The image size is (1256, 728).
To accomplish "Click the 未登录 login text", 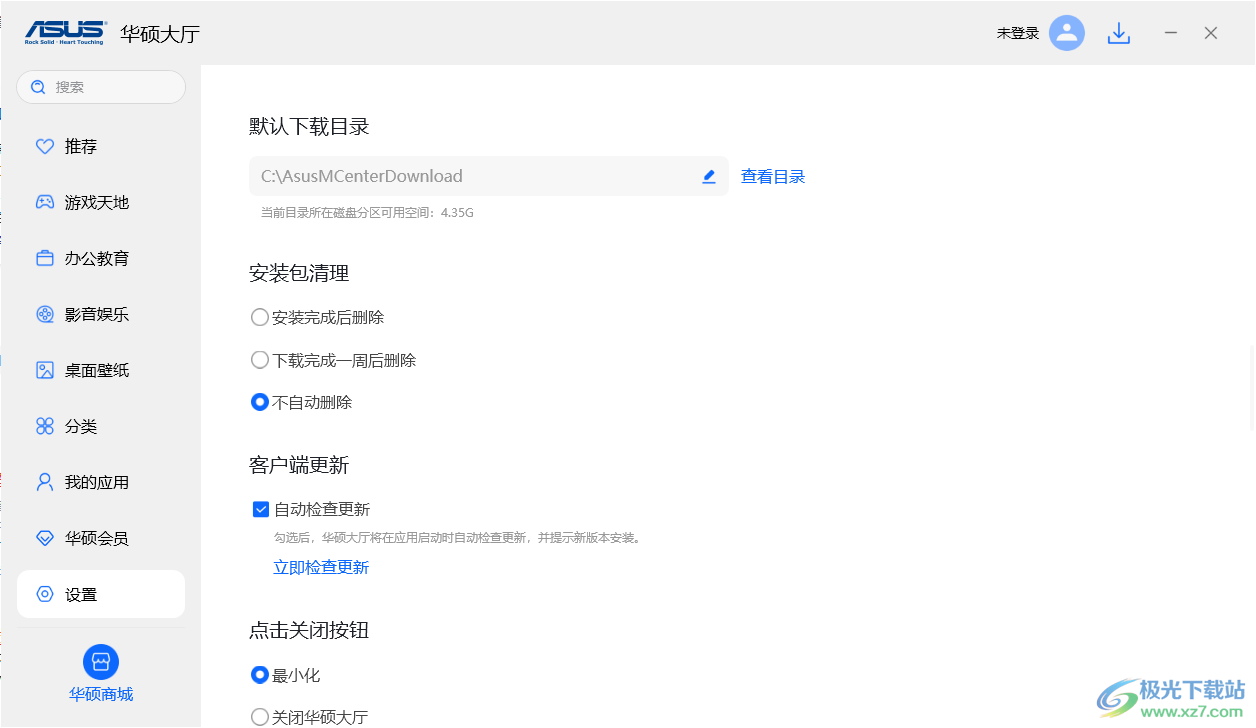I will click(1018, 33).
